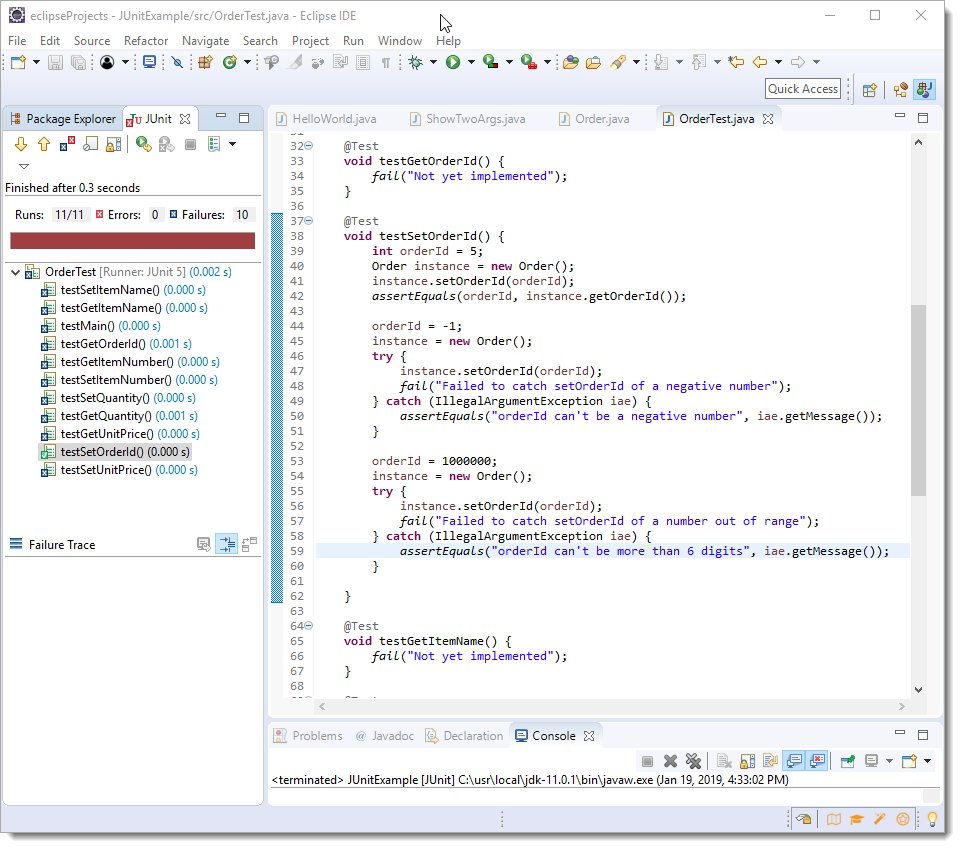Open the Javadoc view tab

(385, 736)
